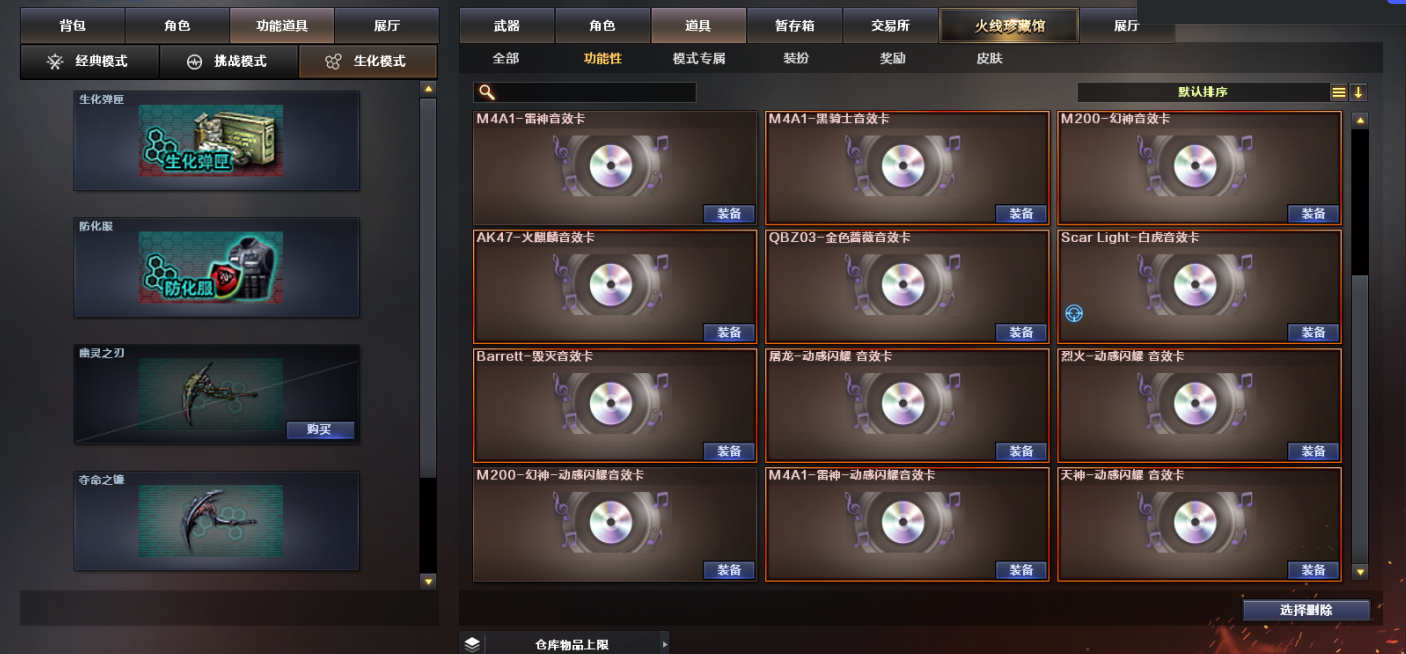Image resolution: width=1406 pixels, height=654 pixels.
Task: Open the 火线珍藏馆 tab
Action: coord(1009,26)
